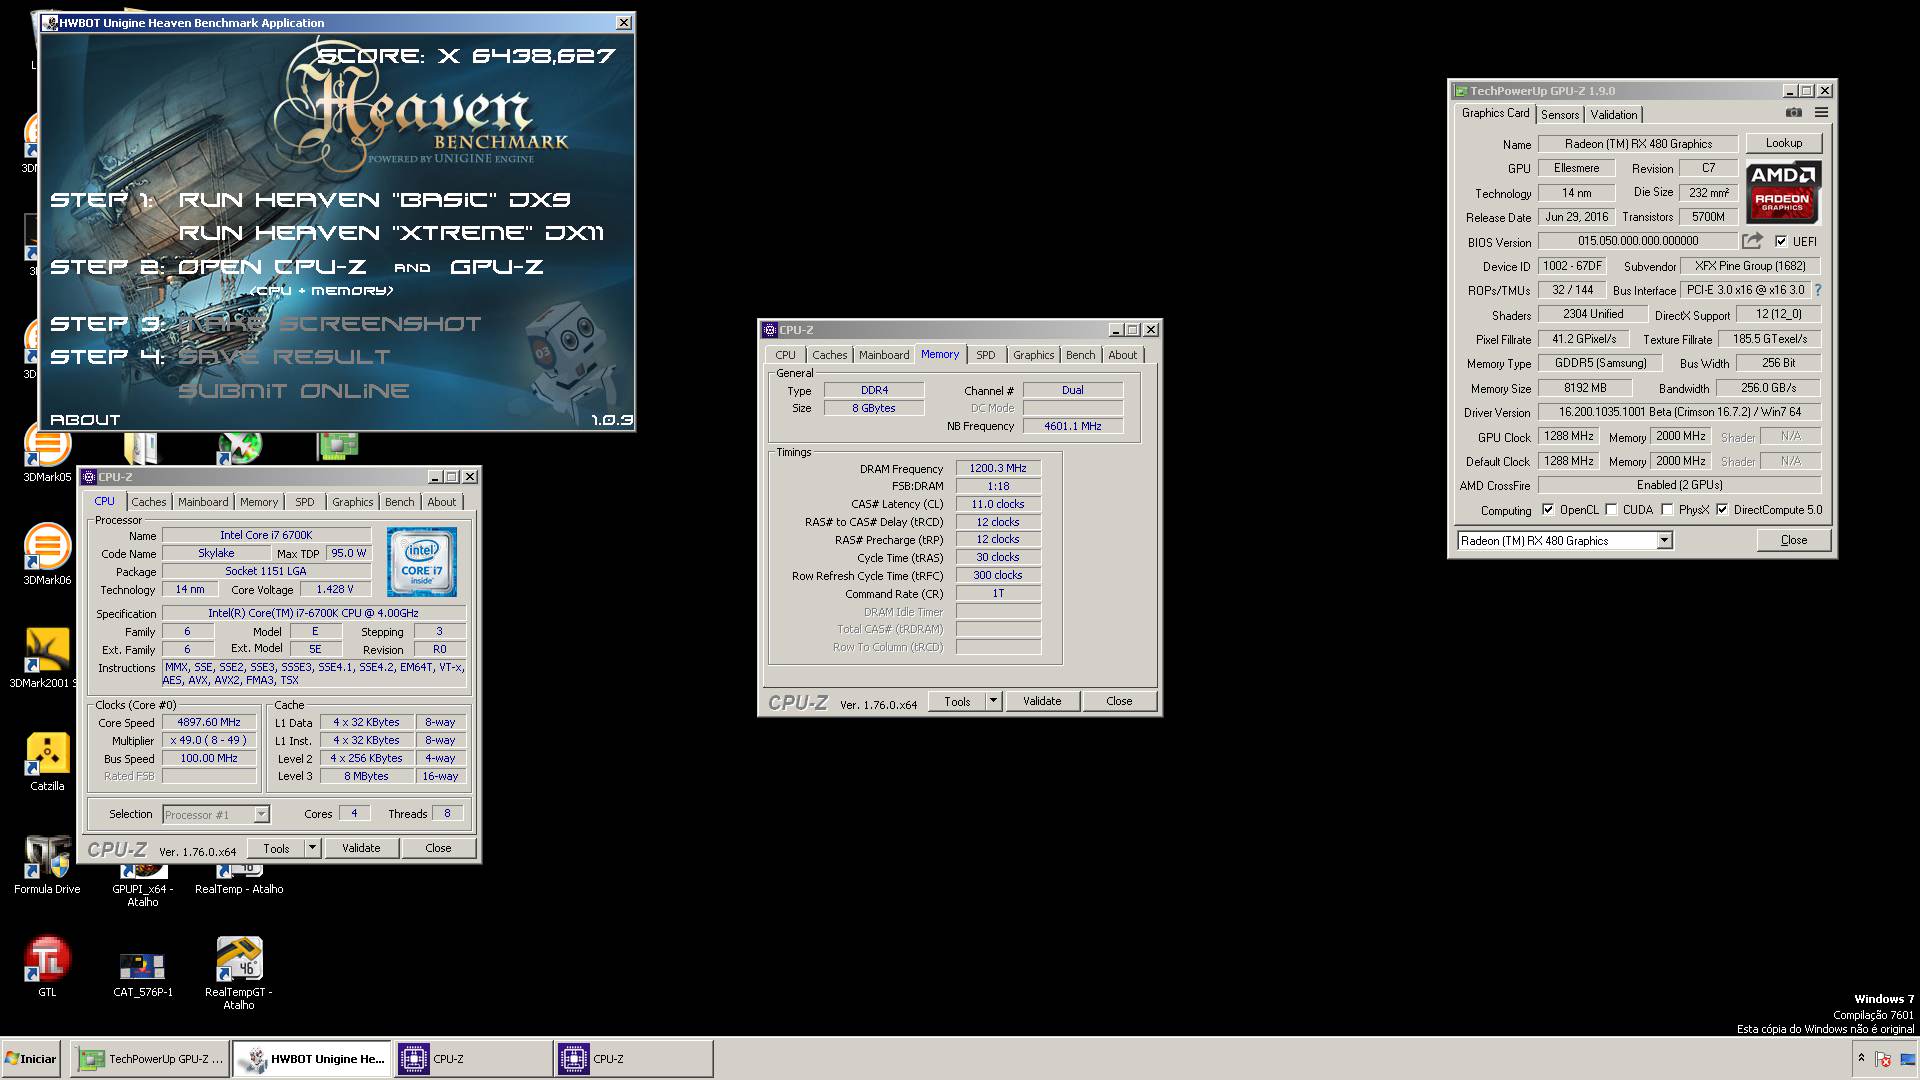Open the RealTempGT - Atalho shortcut
This screenshot has width=1920, height=1080.
(x=239, y=973)
